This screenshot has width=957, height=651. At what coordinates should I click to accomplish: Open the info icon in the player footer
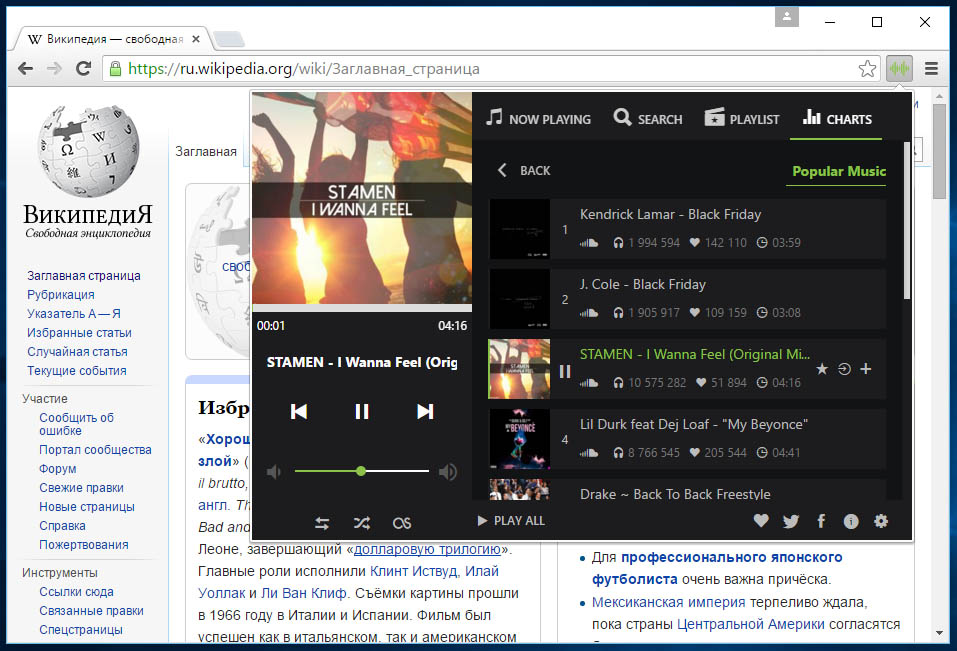coord(851,521)
